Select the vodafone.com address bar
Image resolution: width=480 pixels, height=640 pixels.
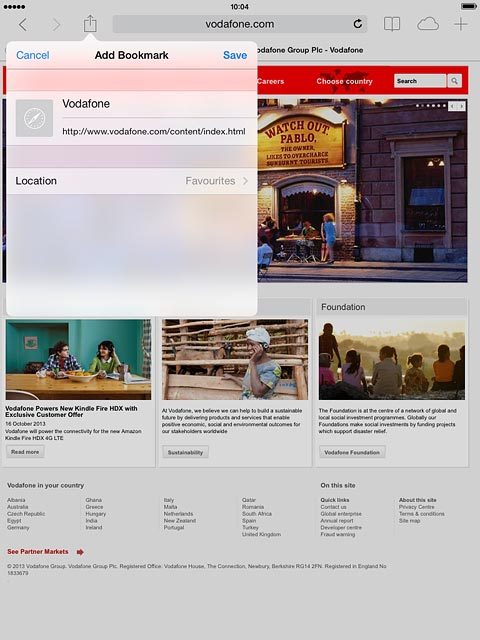click(x=240, y=24)
